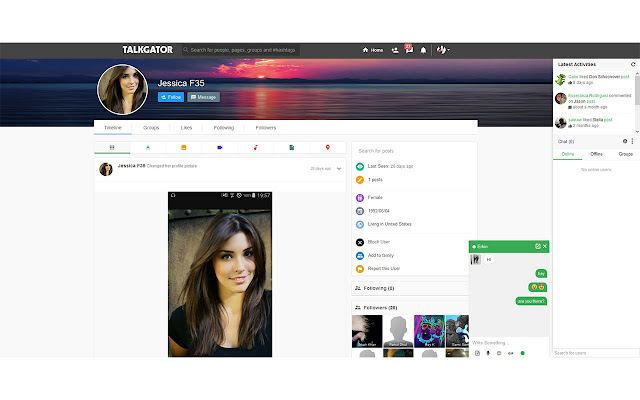
Task: Refresh the Latest Activities panel
Action: (633, 64)
